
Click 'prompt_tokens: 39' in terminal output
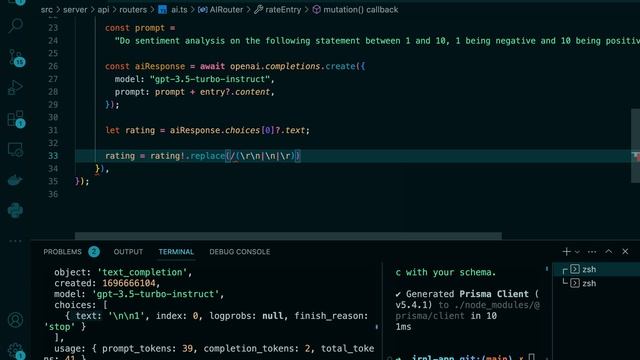click(x=147, y=349)
